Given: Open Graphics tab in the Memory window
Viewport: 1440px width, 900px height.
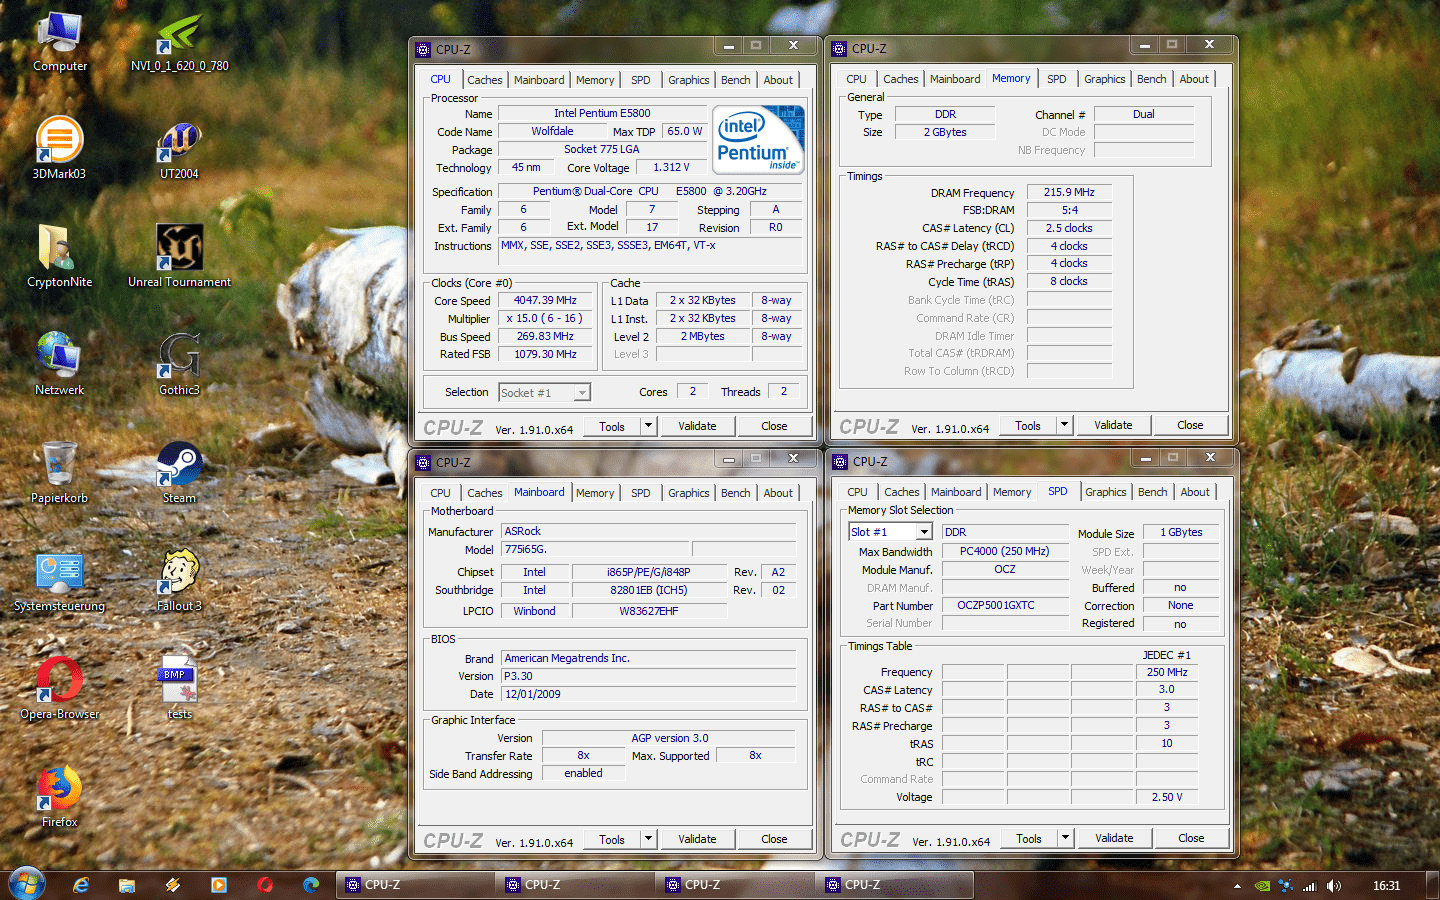Looking at the screenshot, I should click(x=1104, y=79).
